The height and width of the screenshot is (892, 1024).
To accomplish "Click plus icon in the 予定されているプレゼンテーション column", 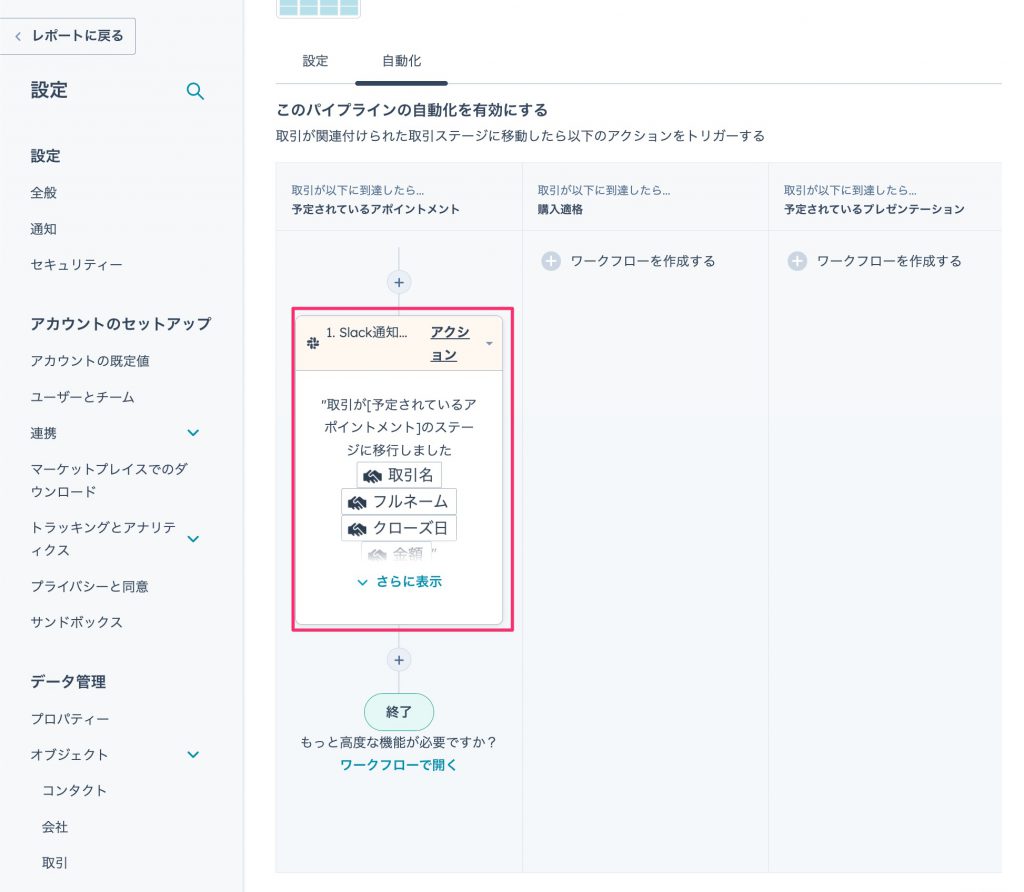I will (x=797, y=261).
